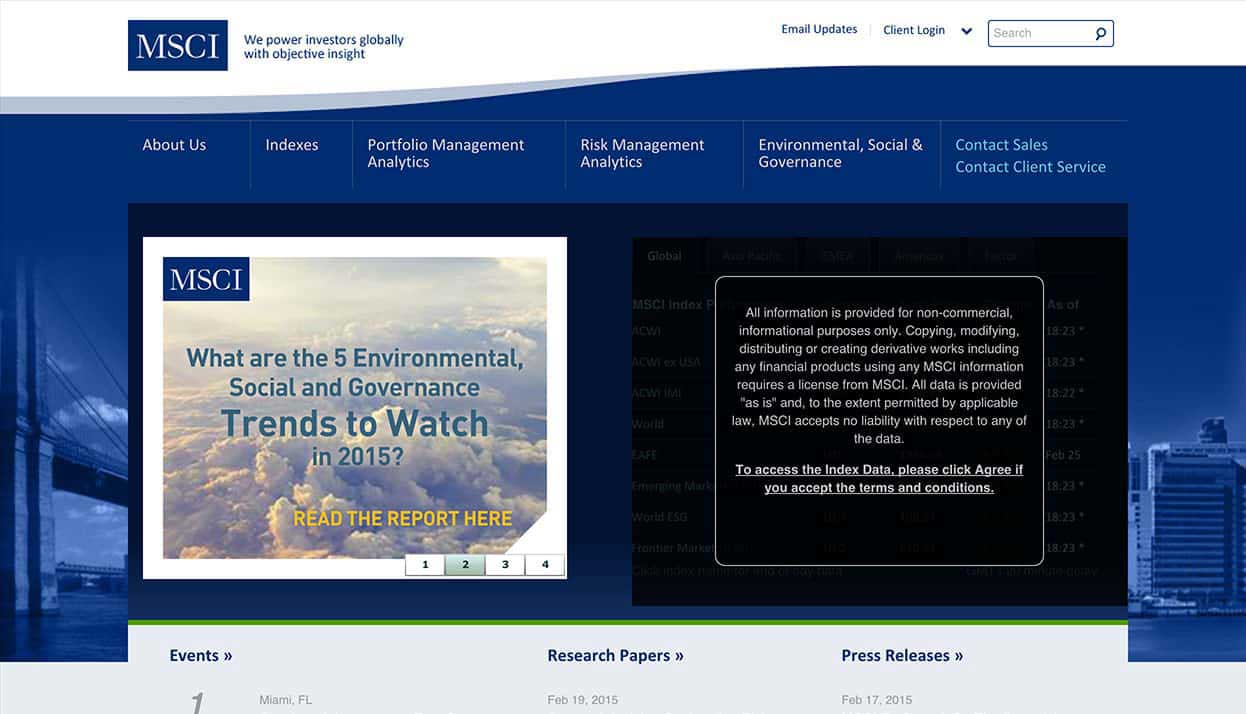Switch to the Asia Pacific tab
The height and width of the screenshot is (714, 1246).
tap(751, 255)
